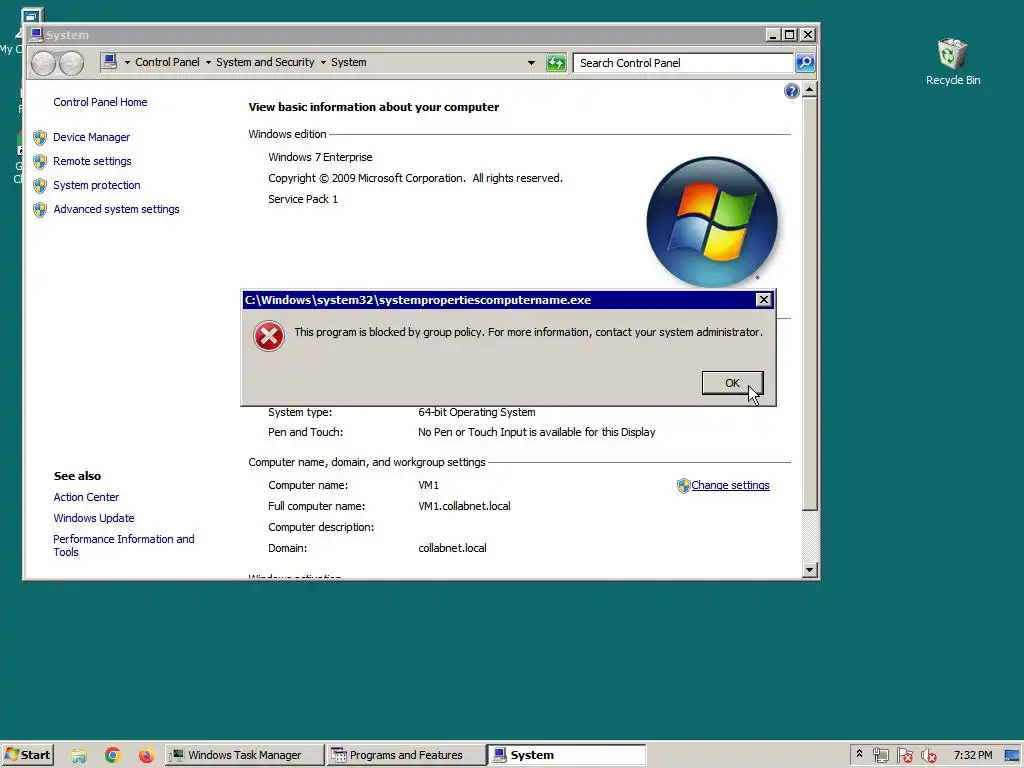The height and width of the screenshot is (768, 1024).
Task: Click the Domain label in System window
Action: (287, 548)
